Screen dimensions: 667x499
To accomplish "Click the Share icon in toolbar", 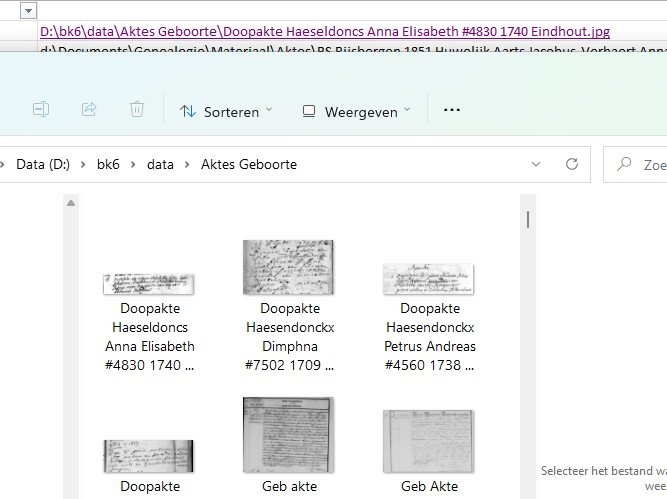I will (x=89, y=109).
